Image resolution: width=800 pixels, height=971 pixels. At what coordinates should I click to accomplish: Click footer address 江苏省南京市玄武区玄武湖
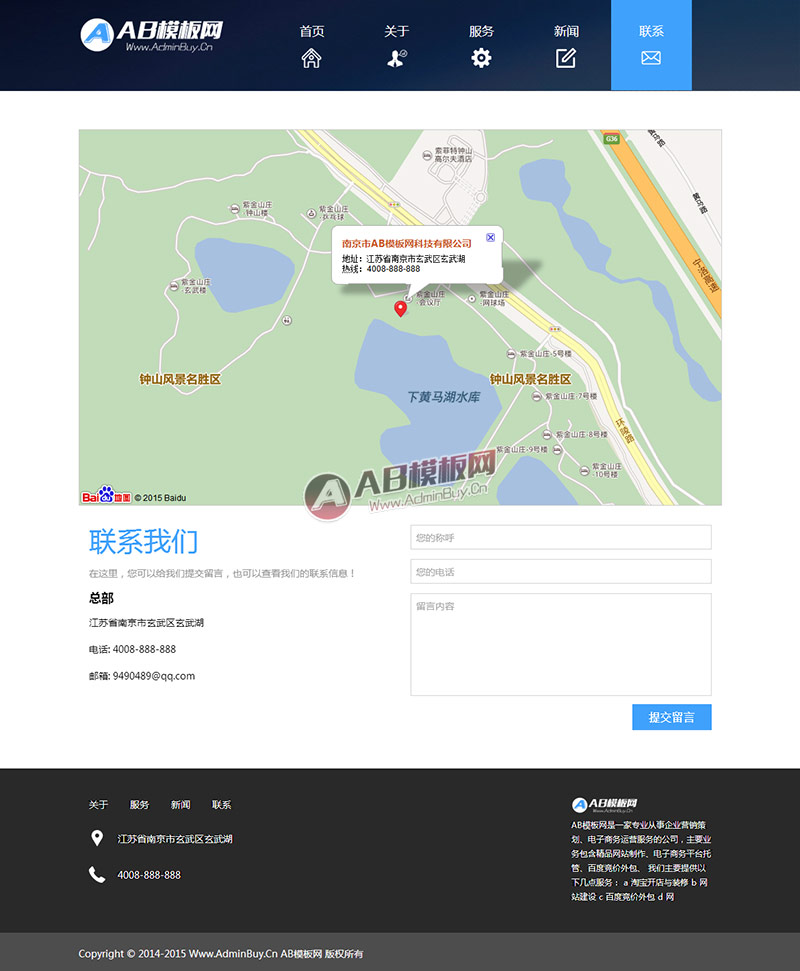tap(175, 839)
